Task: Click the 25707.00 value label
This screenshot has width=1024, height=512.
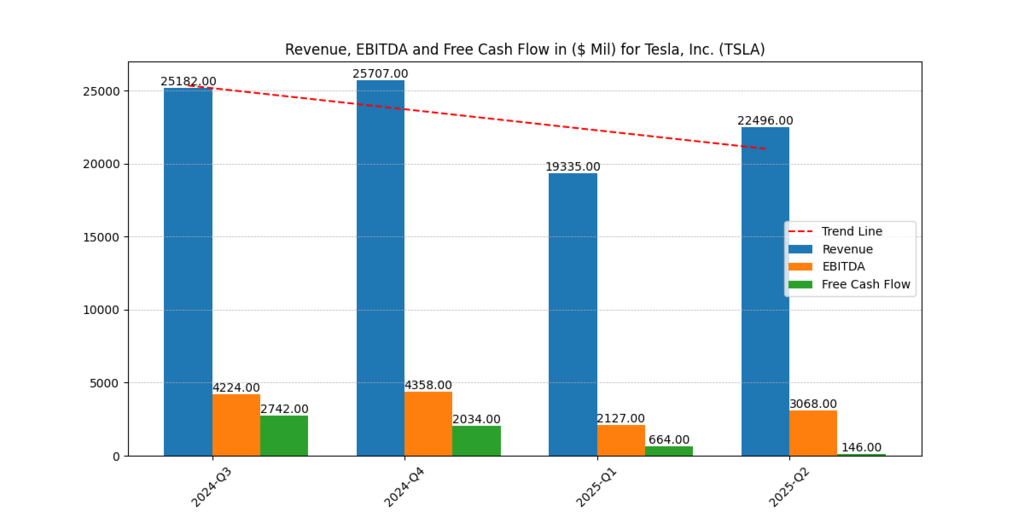Action: (380, 74)
